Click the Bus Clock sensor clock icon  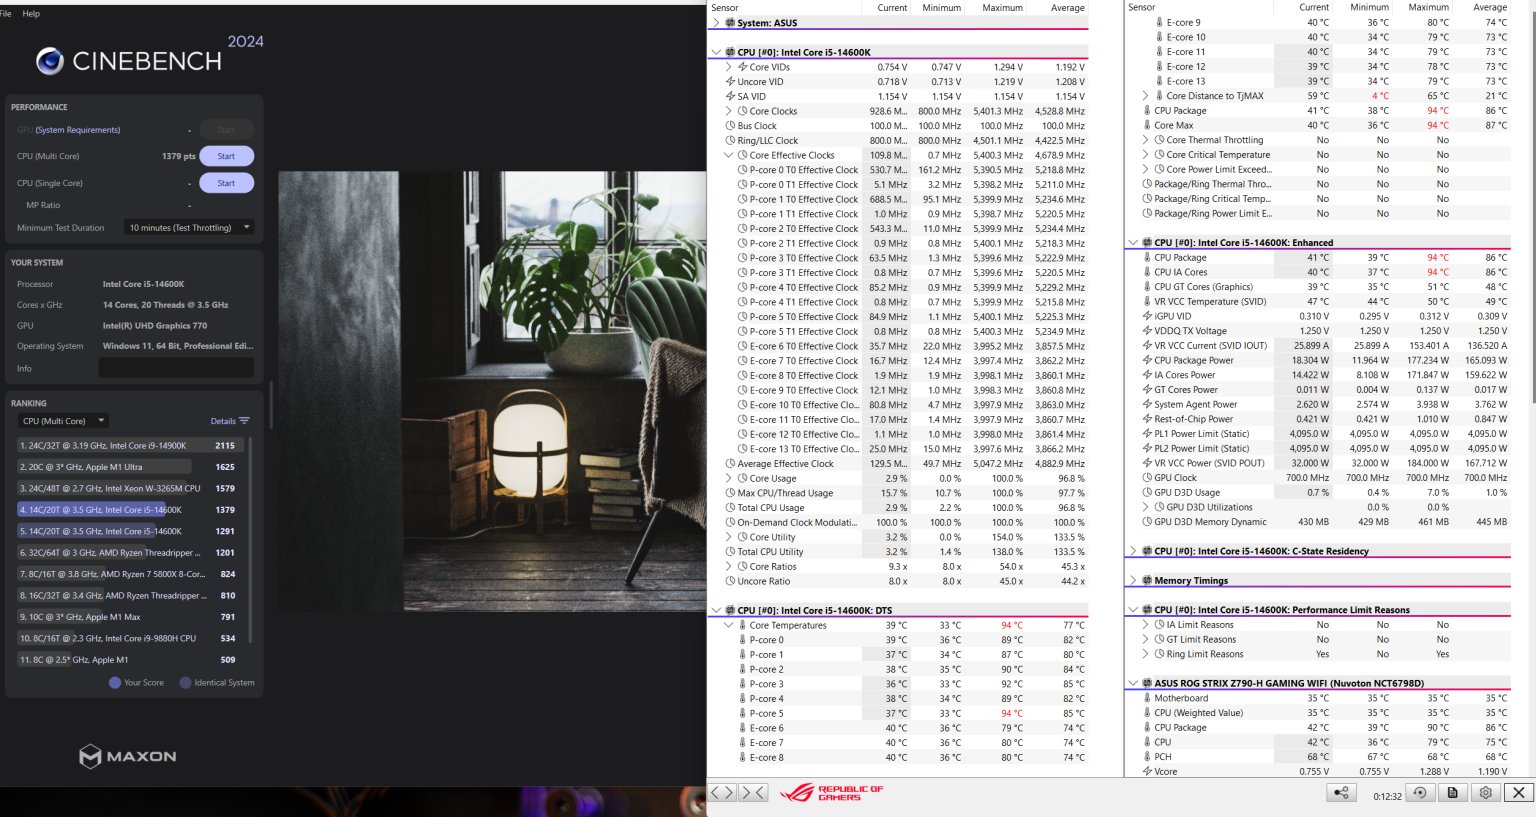click(x=730, y=126)
